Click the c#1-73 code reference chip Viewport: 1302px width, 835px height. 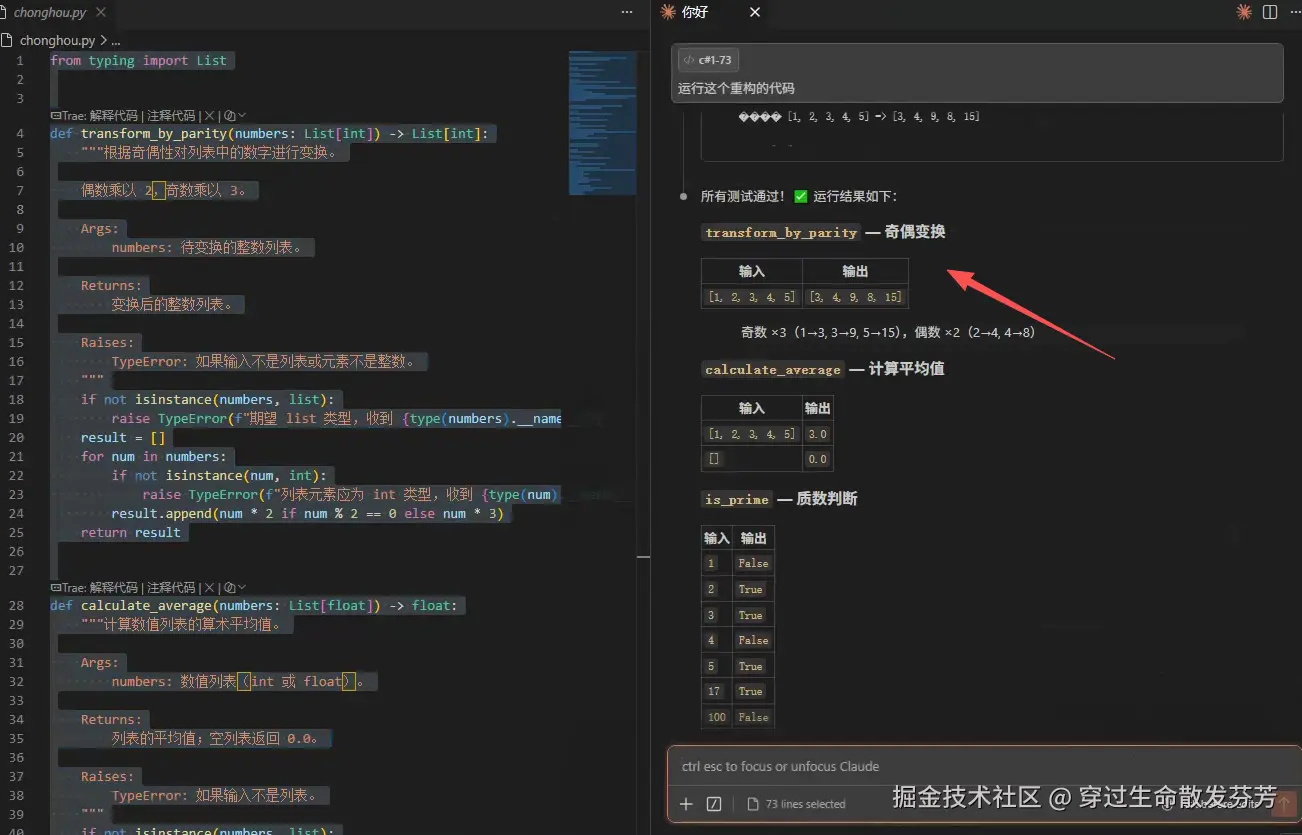coord(708,60)
